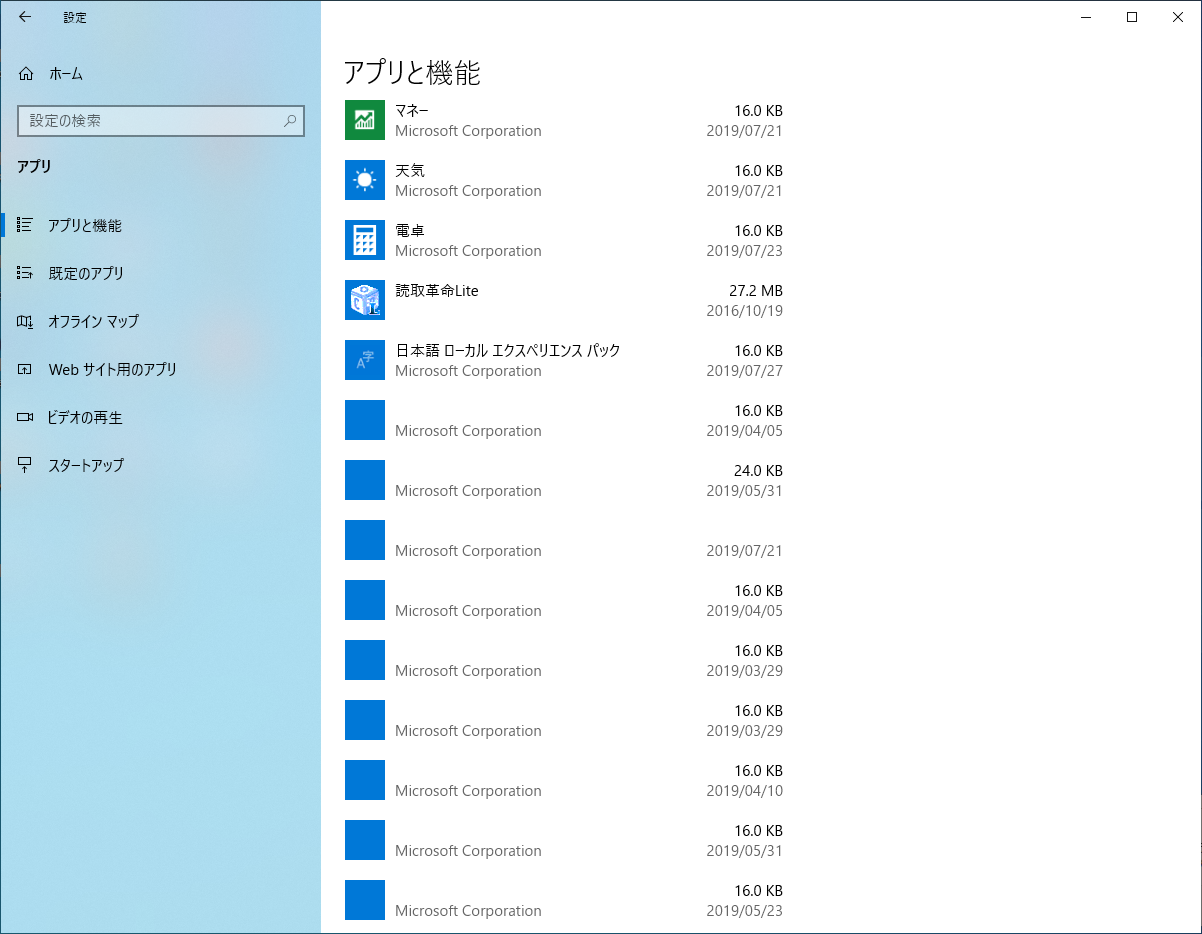The width and height of the screenshot is (1202, 934).
Task: Open 既定のアプリ settings page
Action: pyautogui.click(x=86, y=273)
